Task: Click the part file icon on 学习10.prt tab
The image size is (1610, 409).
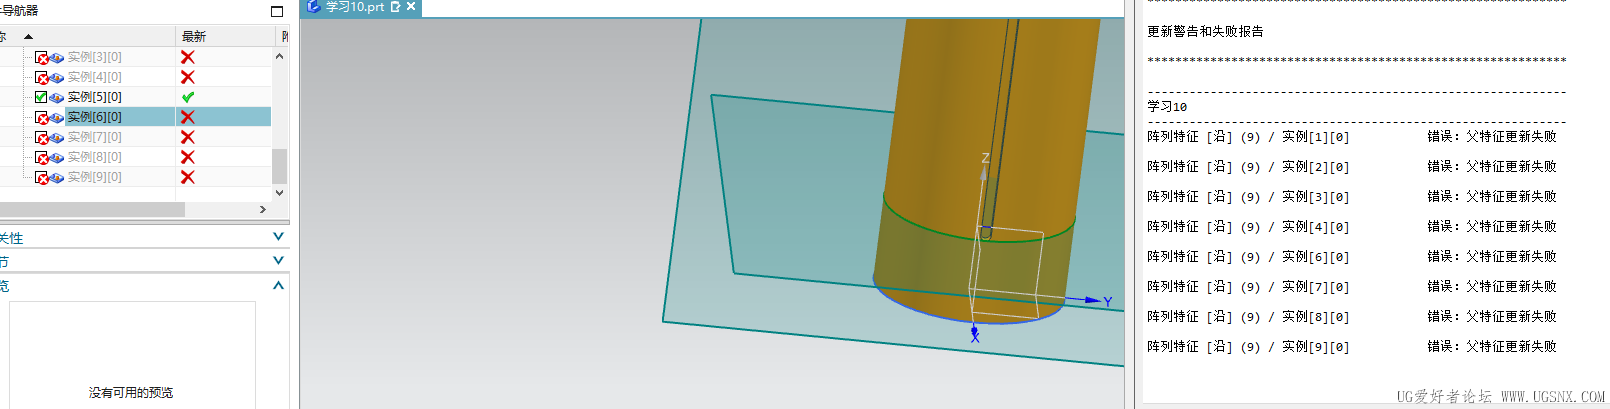Action: (x=314, y=6)
